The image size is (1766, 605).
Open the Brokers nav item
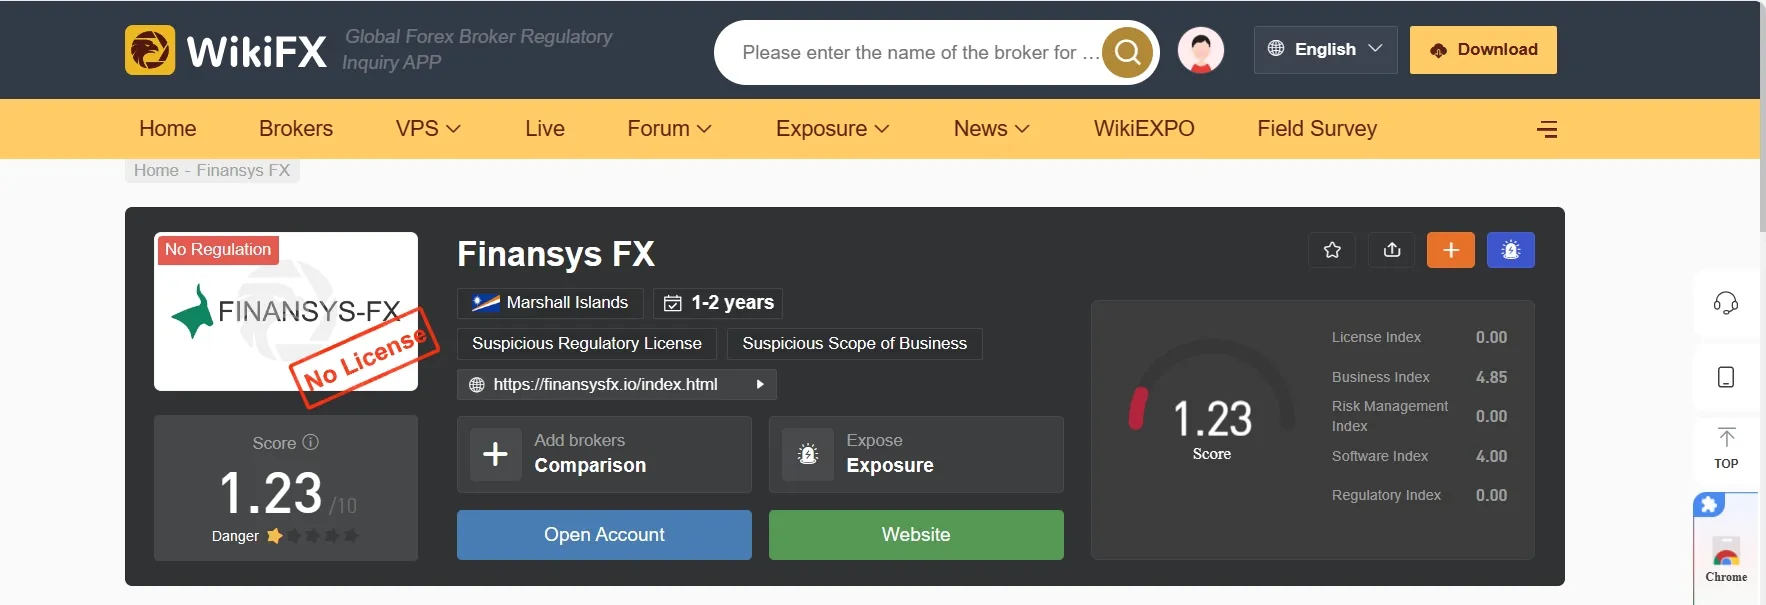click(x=296, y=129)
